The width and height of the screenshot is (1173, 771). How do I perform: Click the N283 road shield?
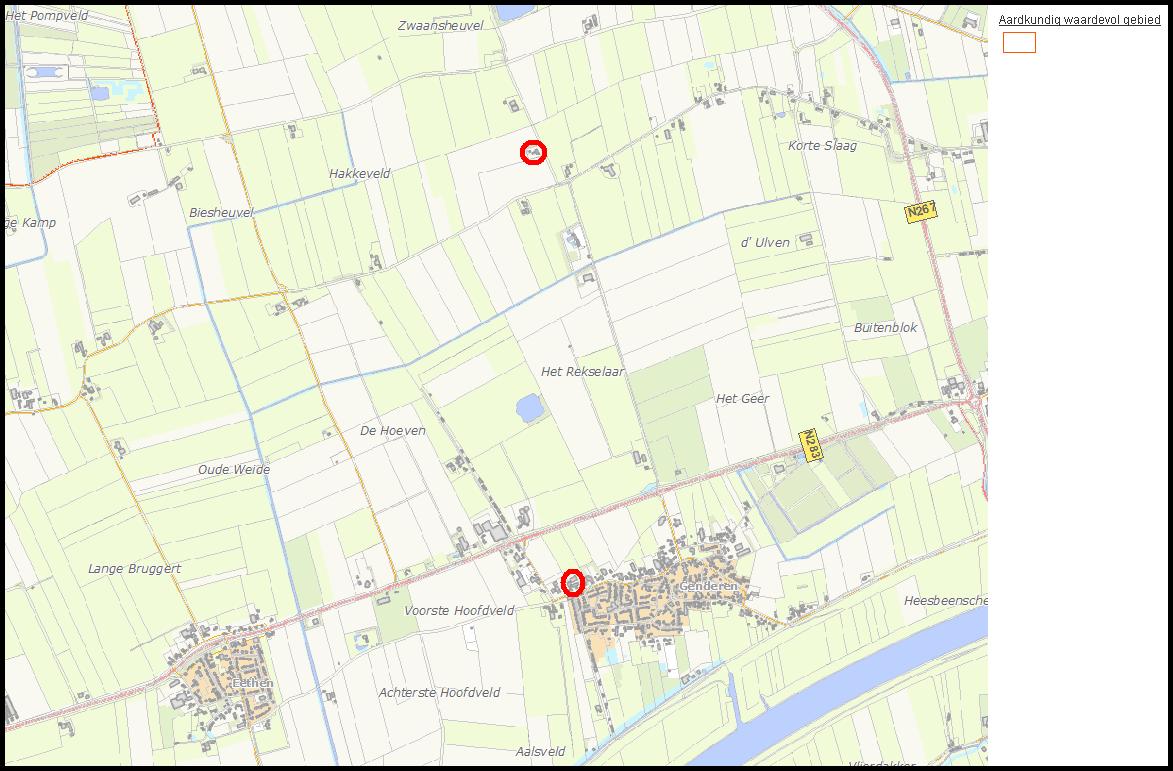point(810,445)
